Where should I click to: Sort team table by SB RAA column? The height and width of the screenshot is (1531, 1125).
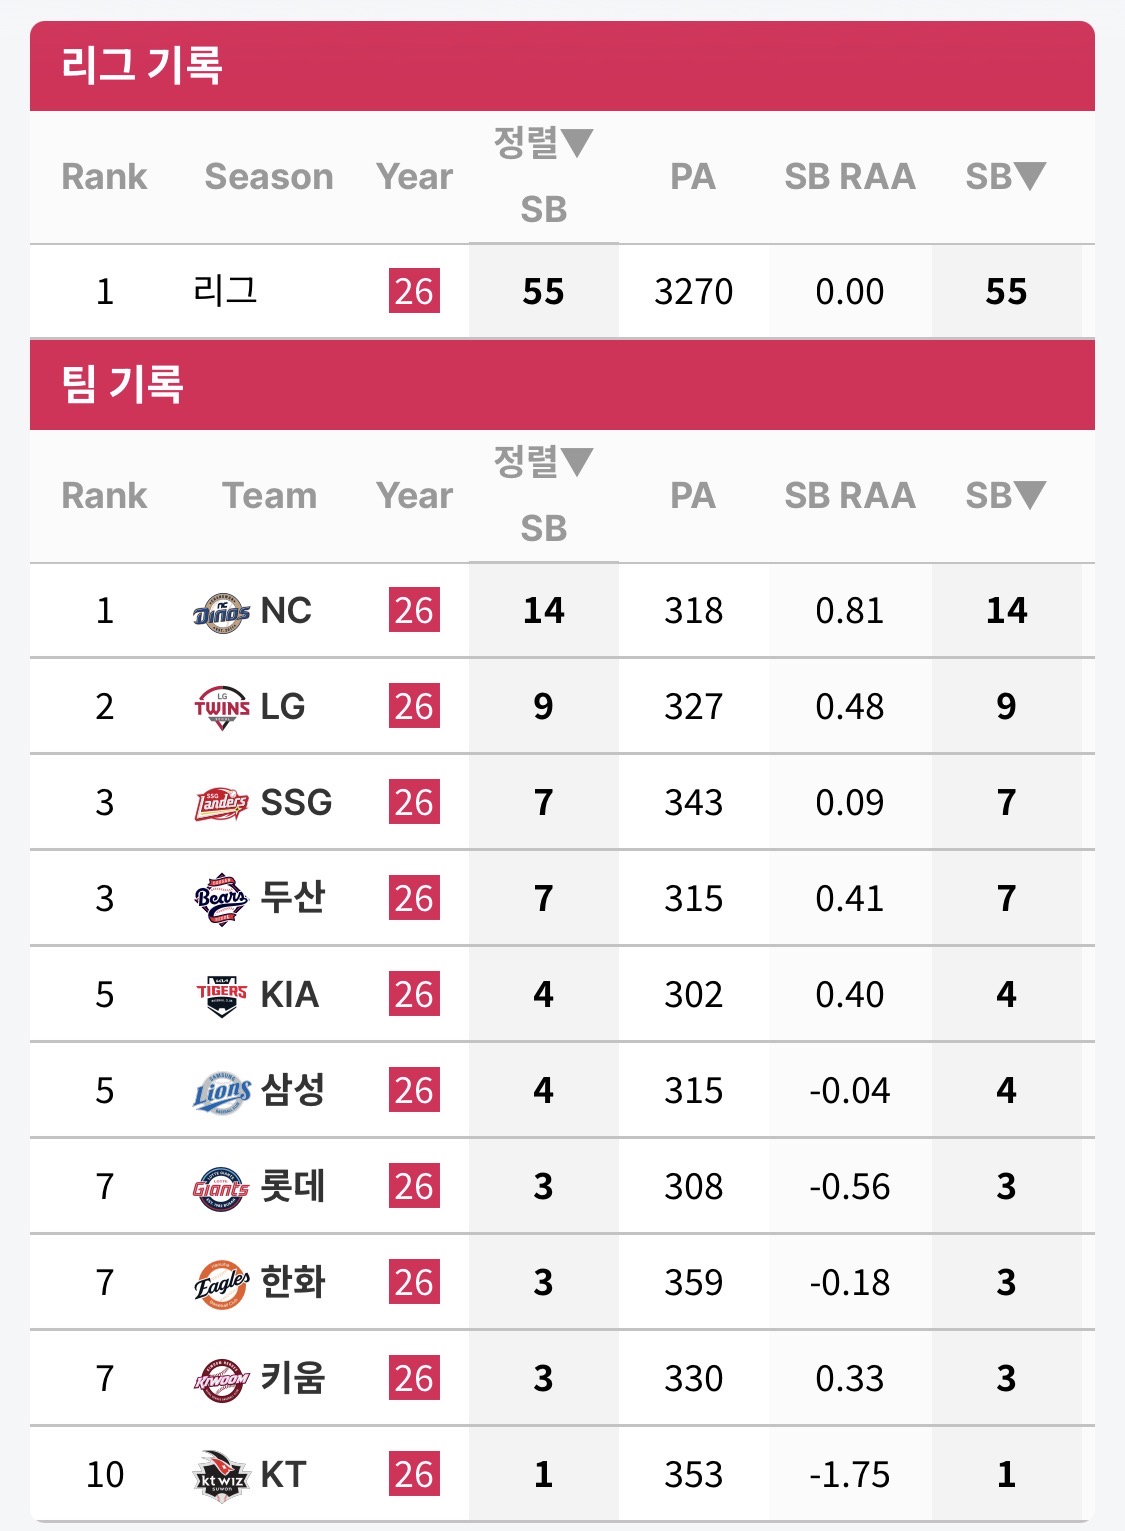849,495
